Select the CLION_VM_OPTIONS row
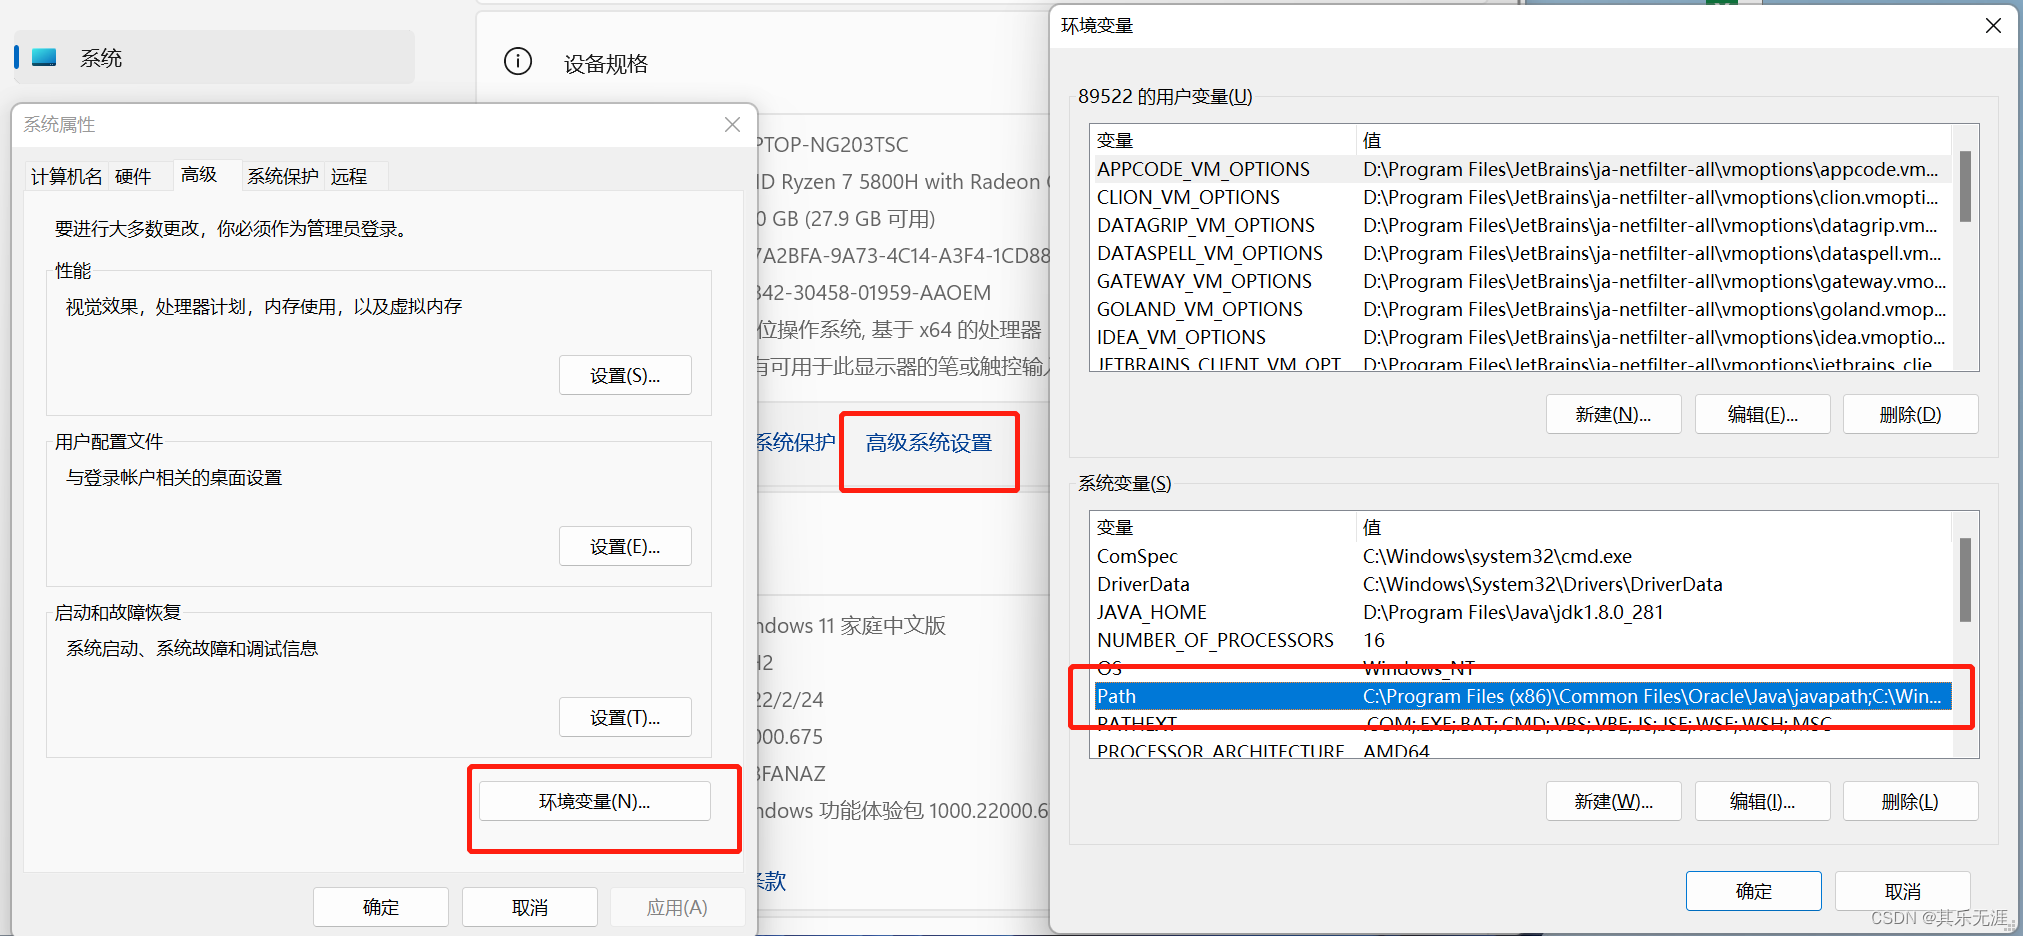Image resolution: width=2023 pixels, height=936 pixels. click(1522, 197)
